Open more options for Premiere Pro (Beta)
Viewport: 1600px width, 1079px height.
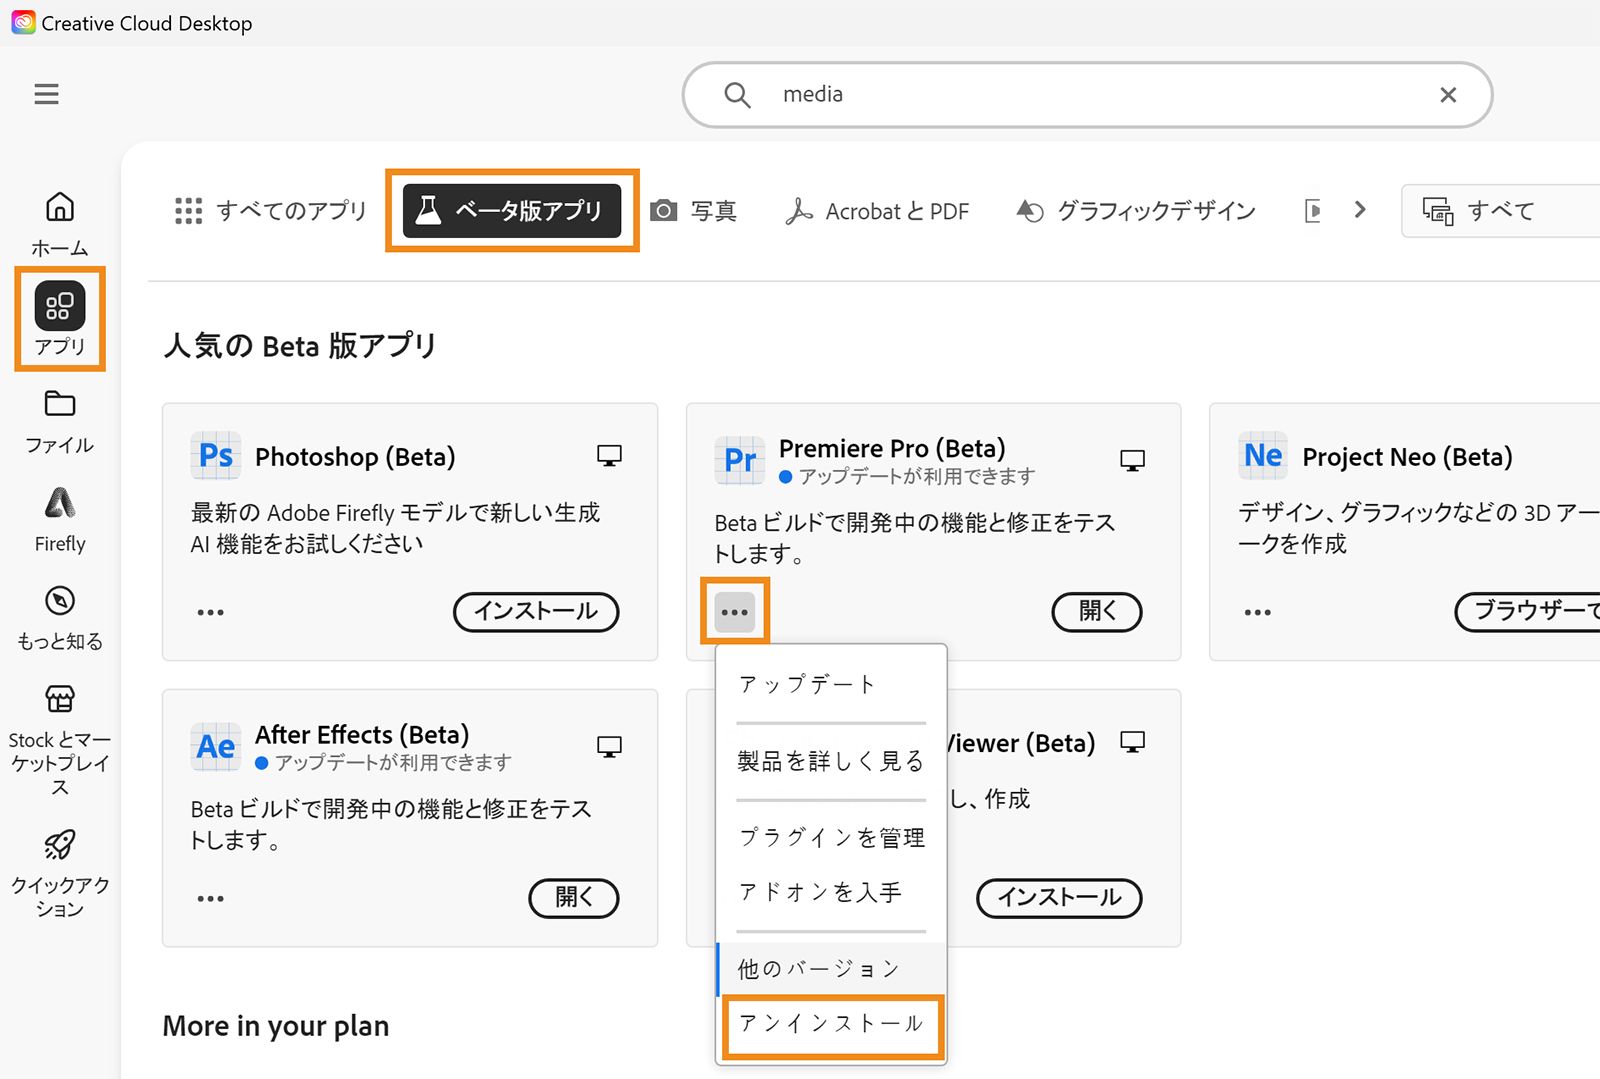pyautogui.click(x=735, y=612)
